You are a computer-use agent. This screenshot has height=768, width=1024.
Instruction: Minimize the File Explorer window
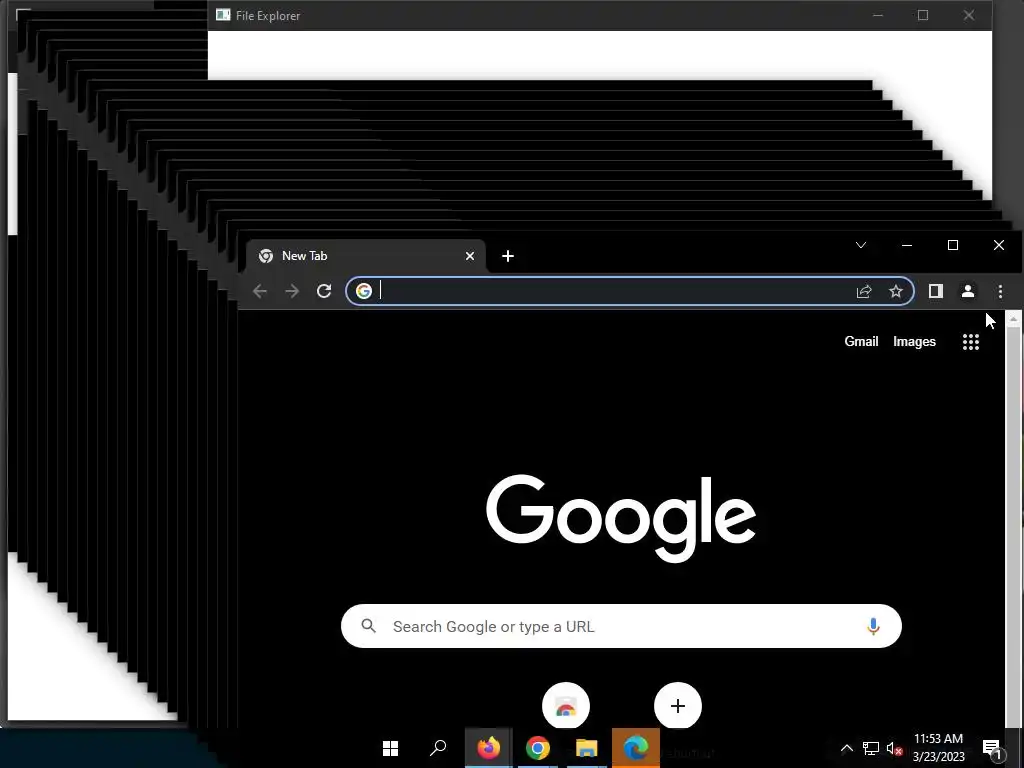pos(878,15)
